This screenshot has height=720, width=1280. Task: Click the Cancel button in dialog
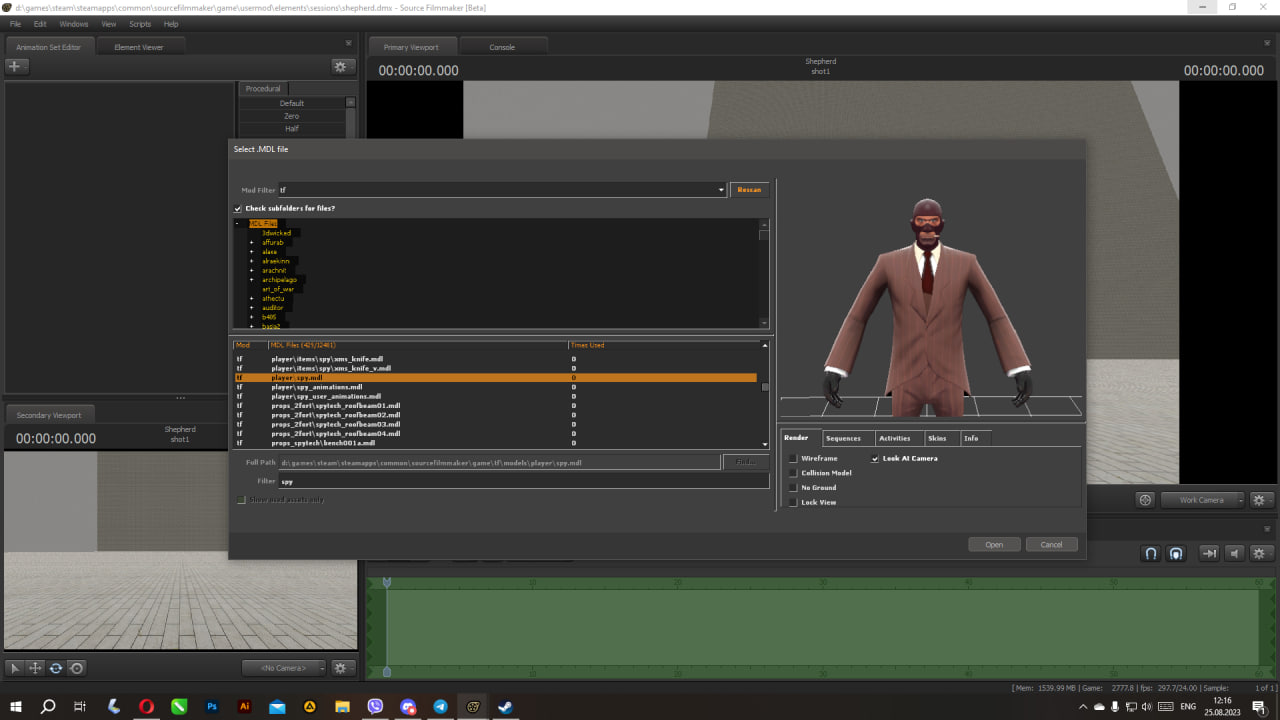1051,545
